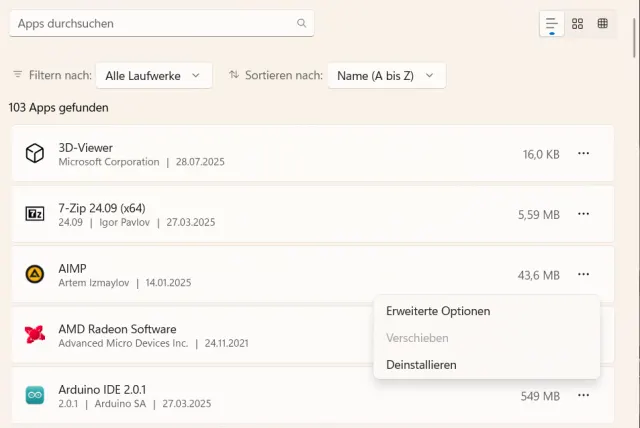The width and height of the screenshot is (640, 428).
Task: Focus the Apps durchsuchen search field
Action: pos(150,23)
